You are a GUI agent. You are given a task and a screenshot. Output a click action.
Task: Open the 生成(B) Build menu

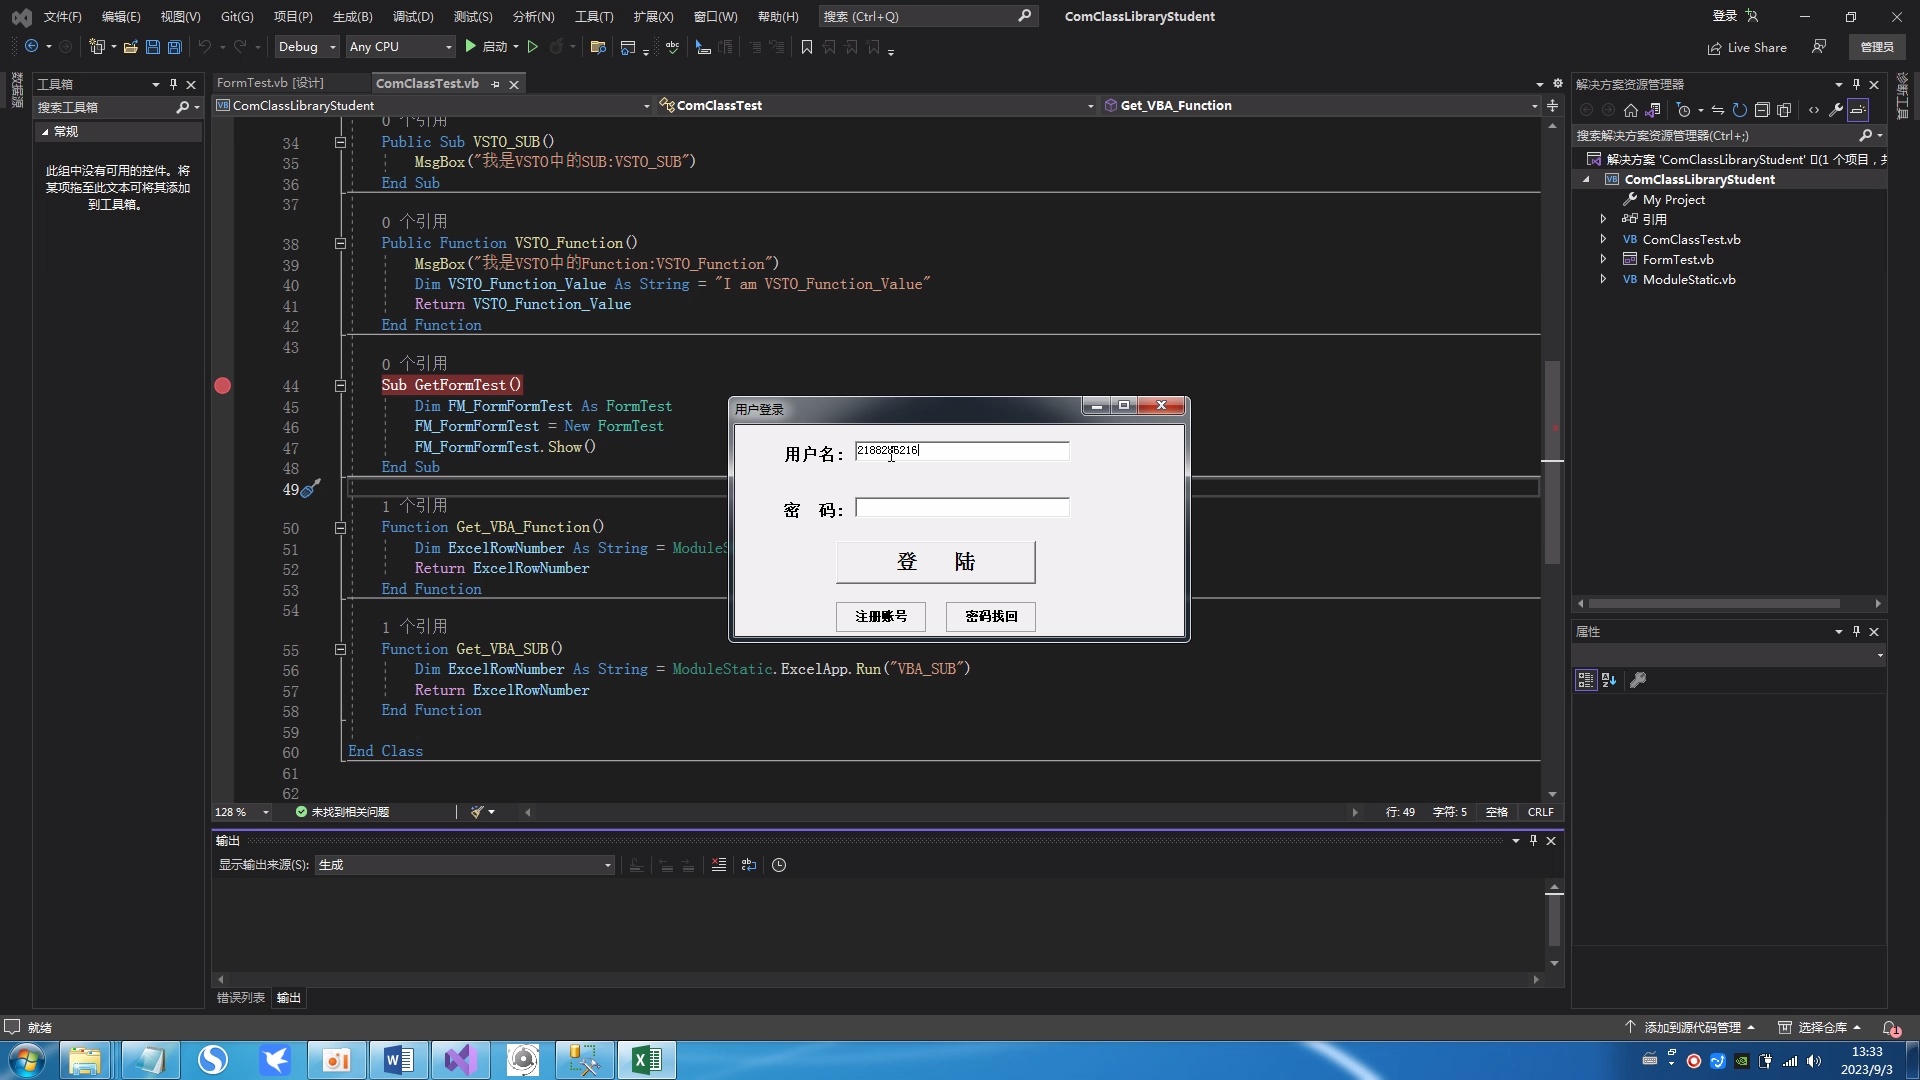(x=352, y=16)
